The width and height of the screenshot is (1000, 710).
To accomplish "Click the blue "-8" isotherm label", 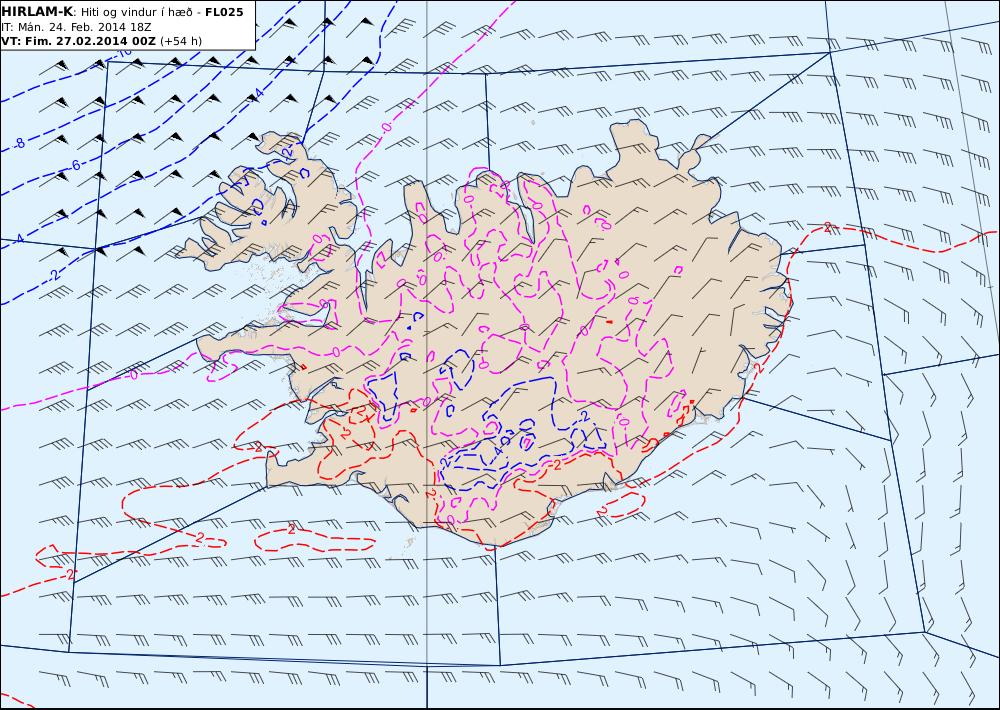I will click(x=19, y=143).
